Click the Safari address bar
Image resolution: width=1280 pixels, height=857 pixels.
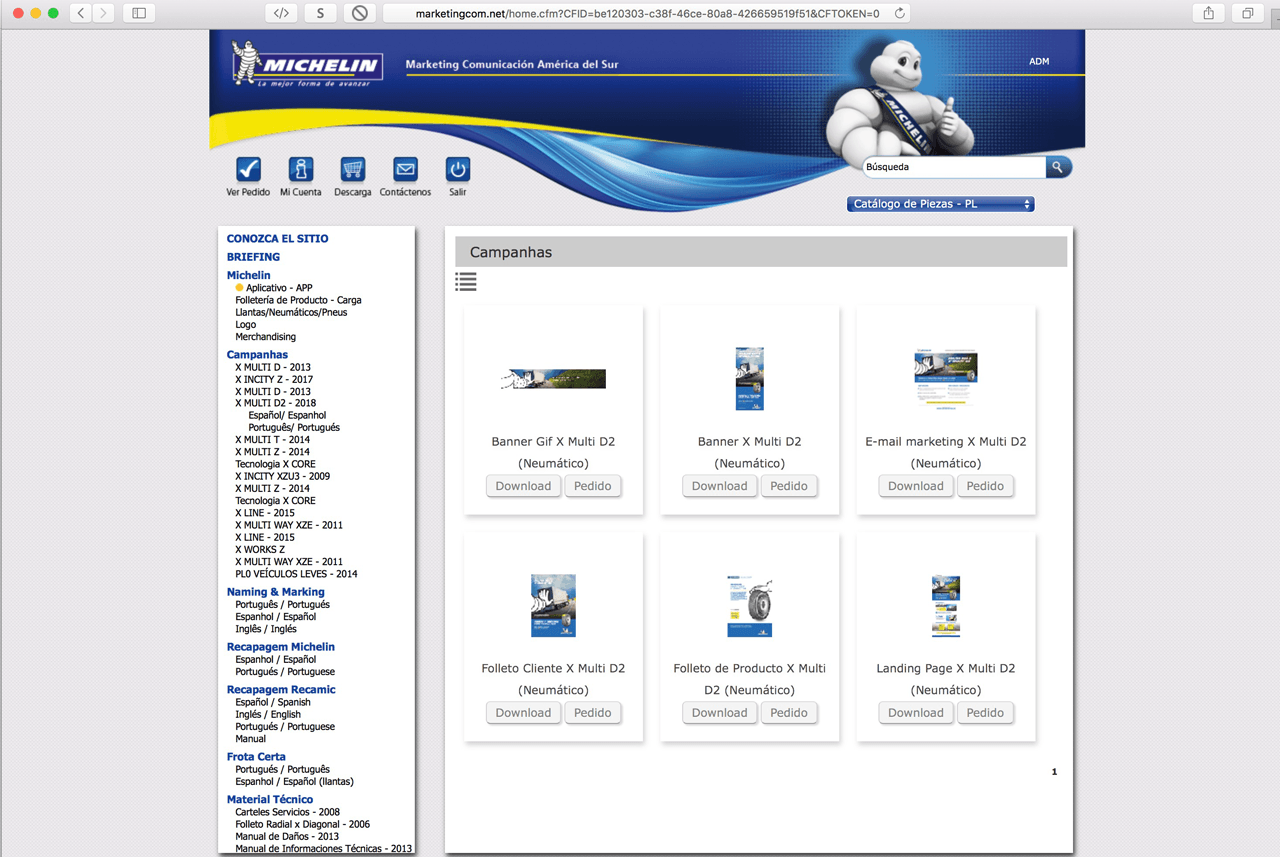pyautogui.click(x=647, y=13)
